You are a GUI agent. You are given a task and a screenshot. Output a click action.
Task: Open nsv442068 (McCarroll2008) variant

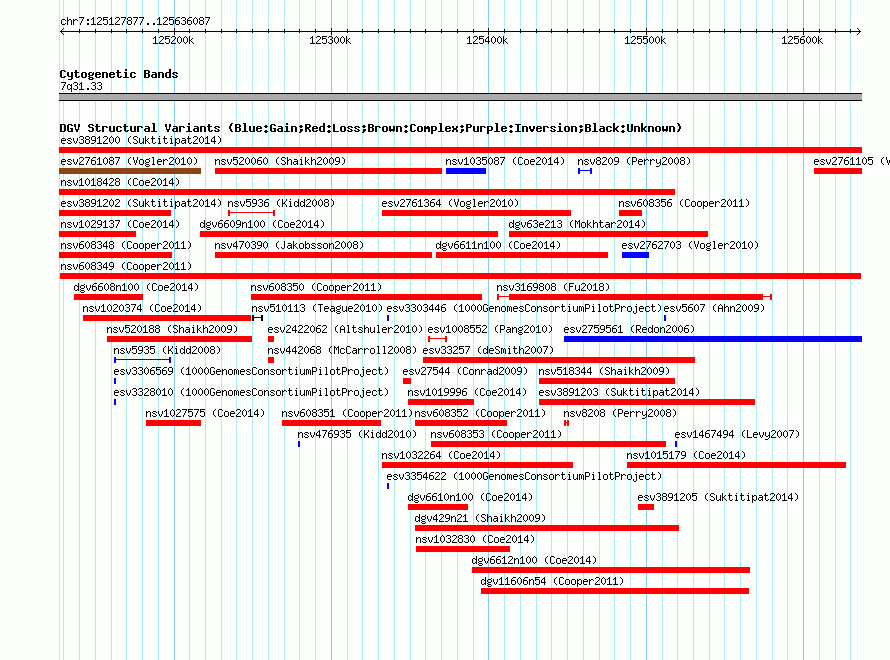pyautogui.click(x=342, y=350)
